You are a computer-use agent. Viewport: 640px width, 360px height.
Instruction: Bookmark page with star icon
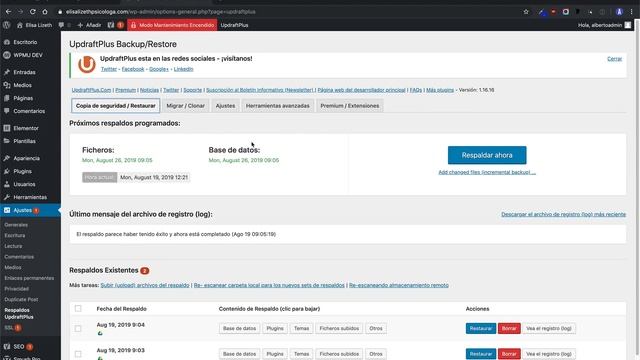[526, 12]
